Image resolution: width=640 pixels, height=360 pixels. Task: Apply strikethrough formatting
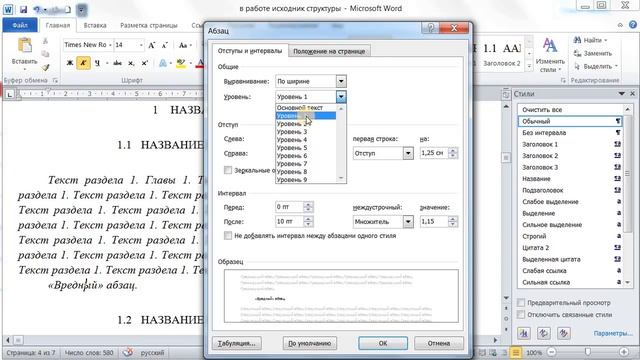tap(118, 63)
